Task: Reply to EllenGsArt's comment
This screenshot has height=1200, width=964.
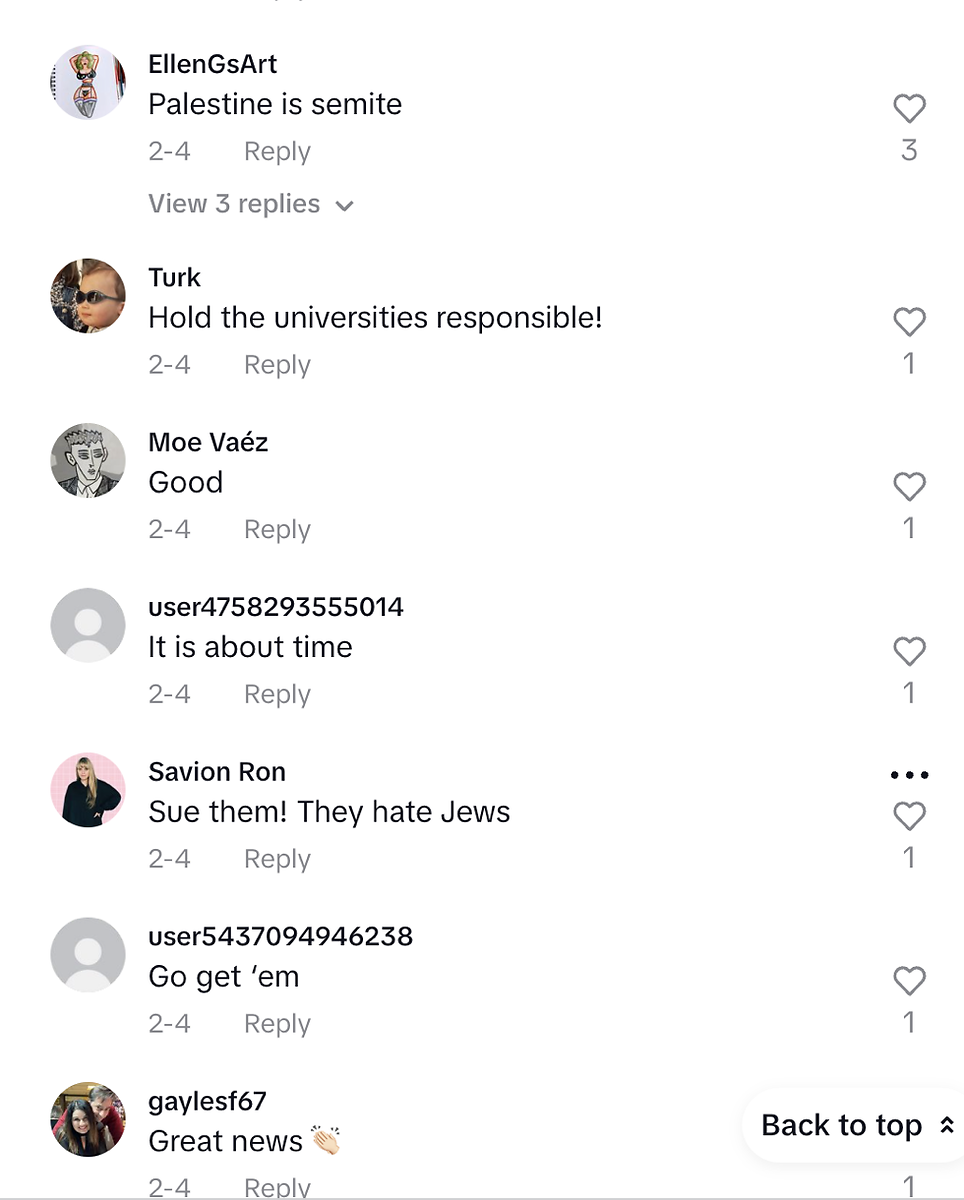Action: click(x=277, y=152)
